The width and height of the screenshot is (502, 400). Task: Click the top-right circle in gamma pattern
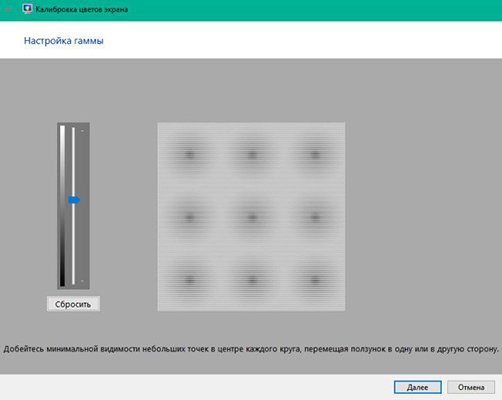(x=314, y=155)
